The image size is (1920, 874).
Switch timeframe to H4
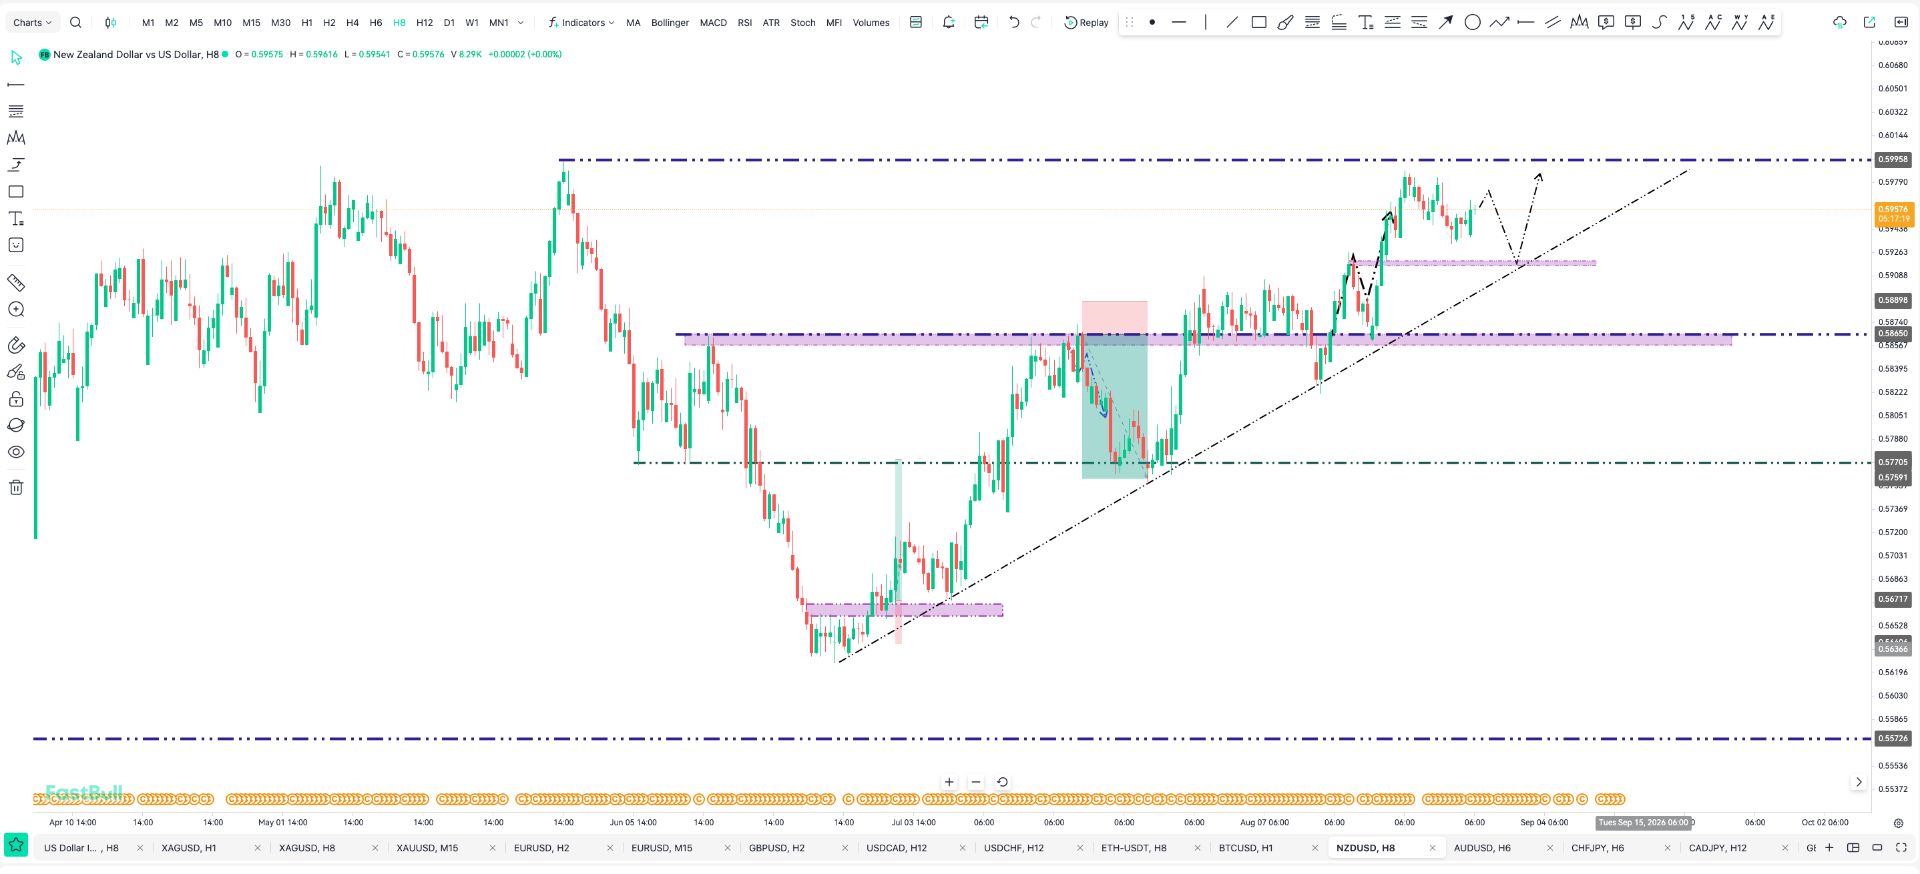point(352,23)
